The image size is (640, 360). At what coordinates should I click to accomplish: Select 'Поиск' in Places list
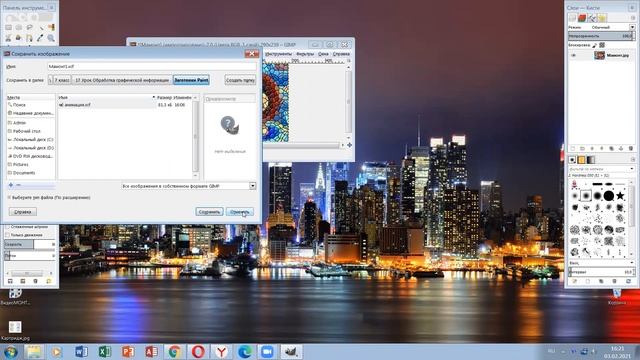[31, 105]
